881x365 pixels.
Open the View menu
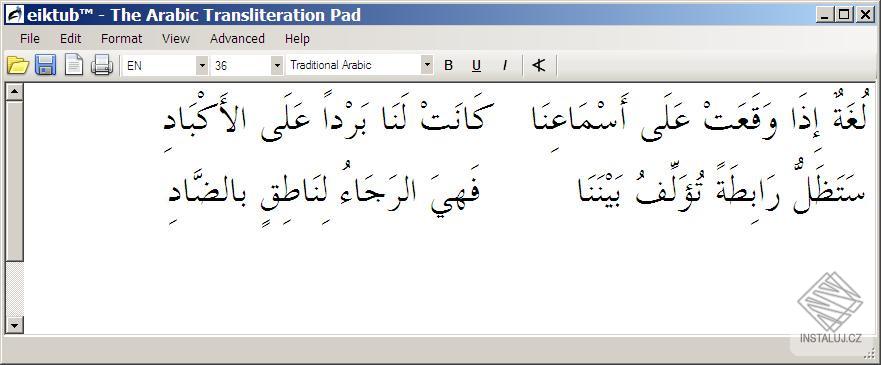click(x=176, y=39)
